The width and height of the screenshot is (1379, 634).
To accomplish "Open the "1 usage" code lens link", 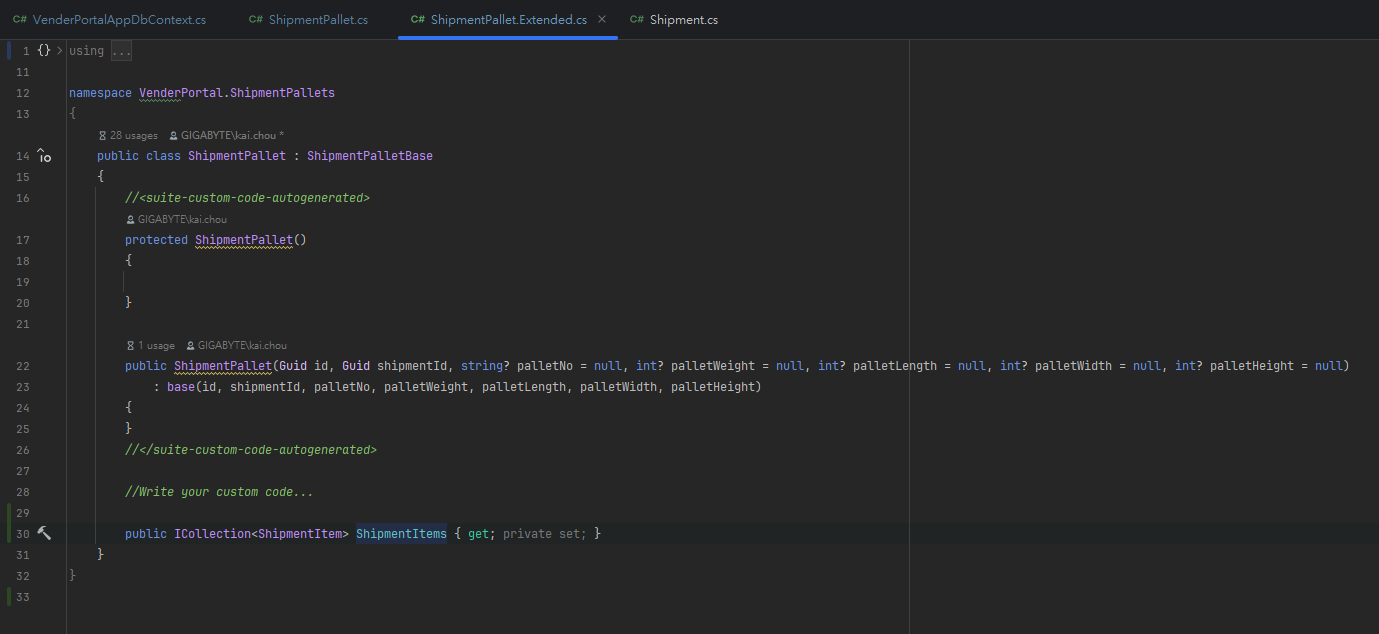I will (x=156, y=345).
